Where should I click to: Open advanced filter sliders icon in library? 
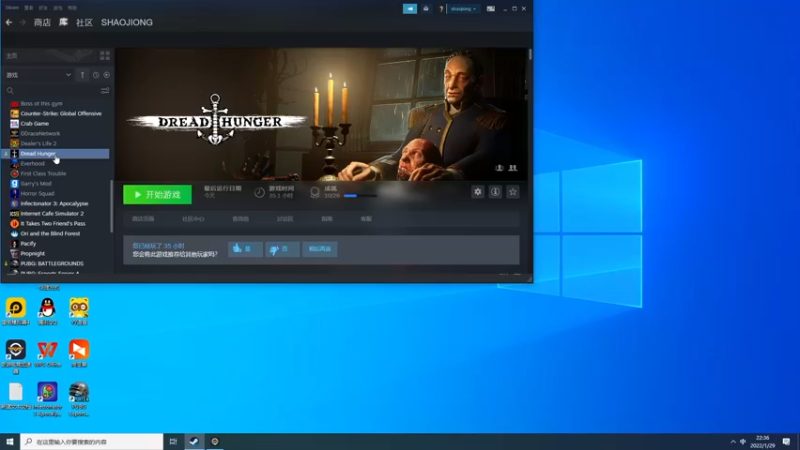click(105, 91)
